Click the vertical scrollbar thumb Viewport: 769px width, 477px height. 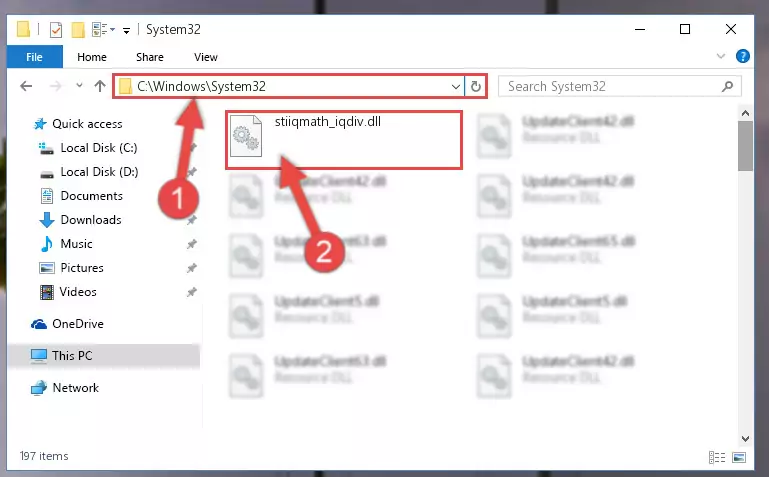coord(745,146)
